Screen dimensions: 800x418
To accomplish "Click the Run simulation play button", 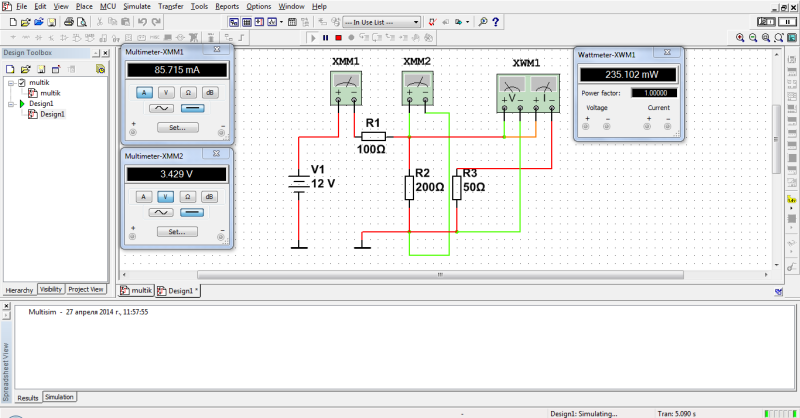I will coord(313,38).
